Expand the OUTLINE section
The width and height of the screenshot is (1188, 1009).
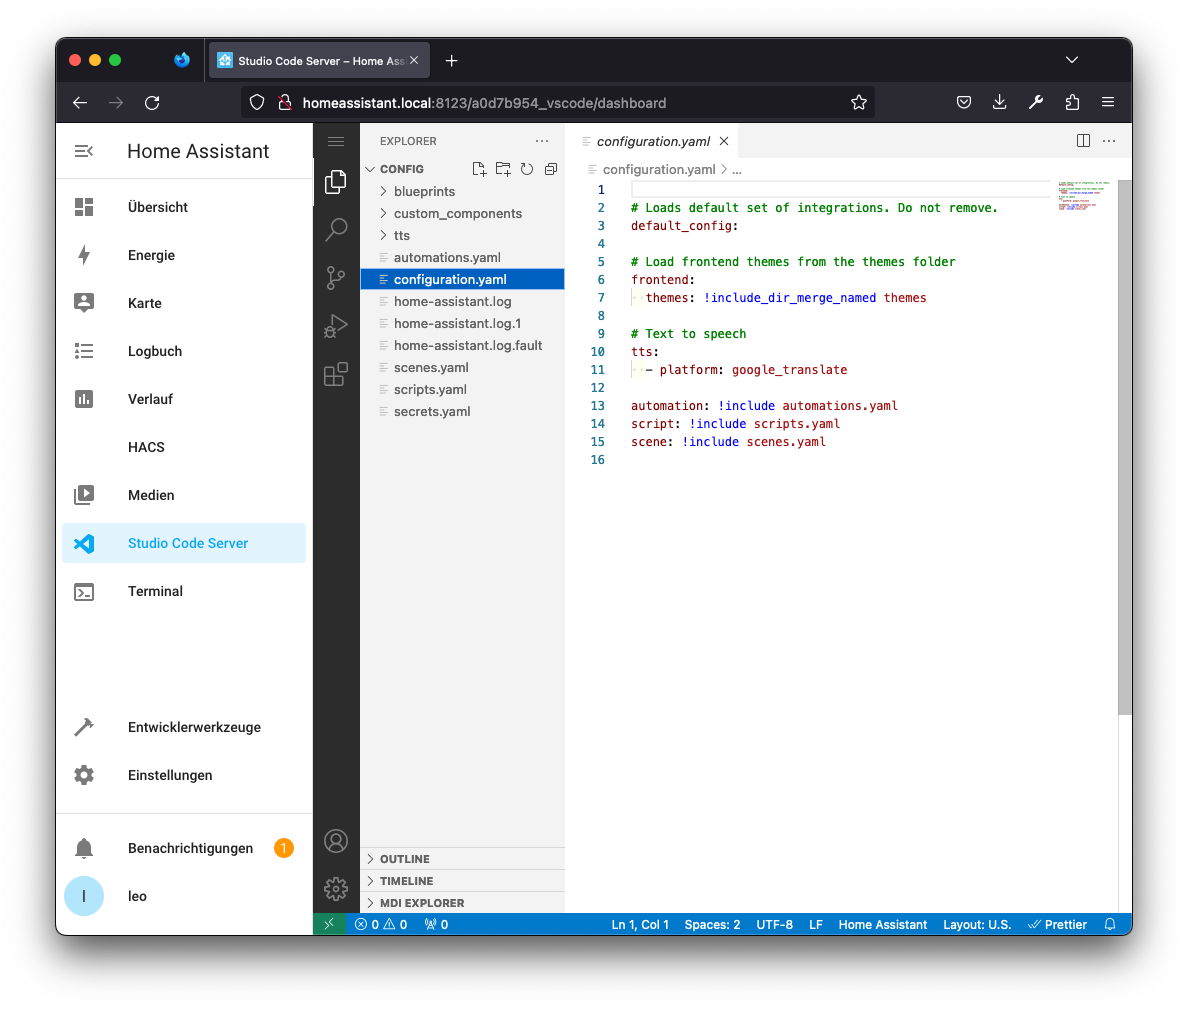click(462, 859)
